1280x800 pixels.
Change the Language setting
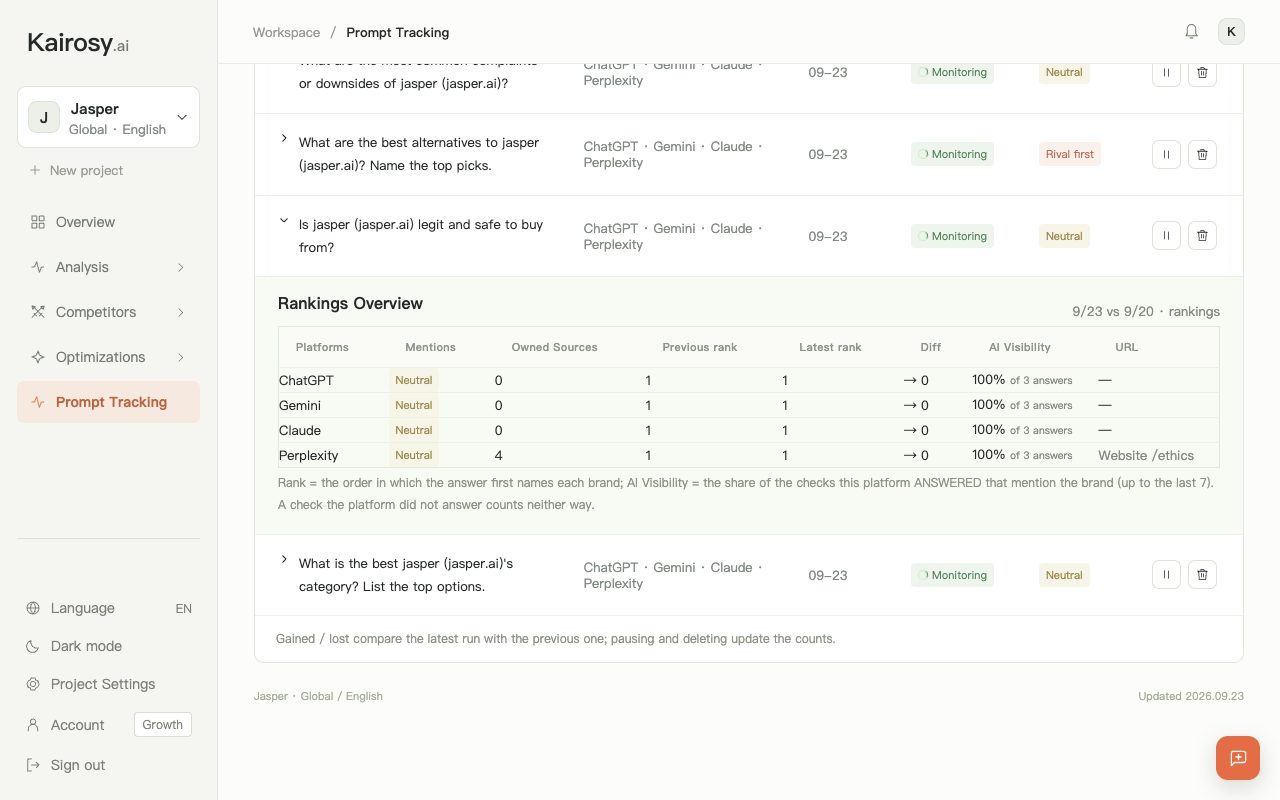pyautogui.click(x=108, y=608)
